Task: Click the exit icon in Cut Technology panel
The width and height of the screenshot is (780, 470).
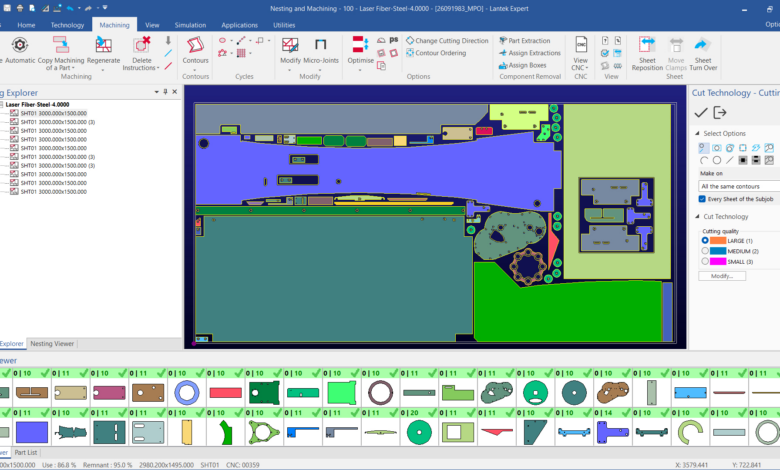Action: 720,112
